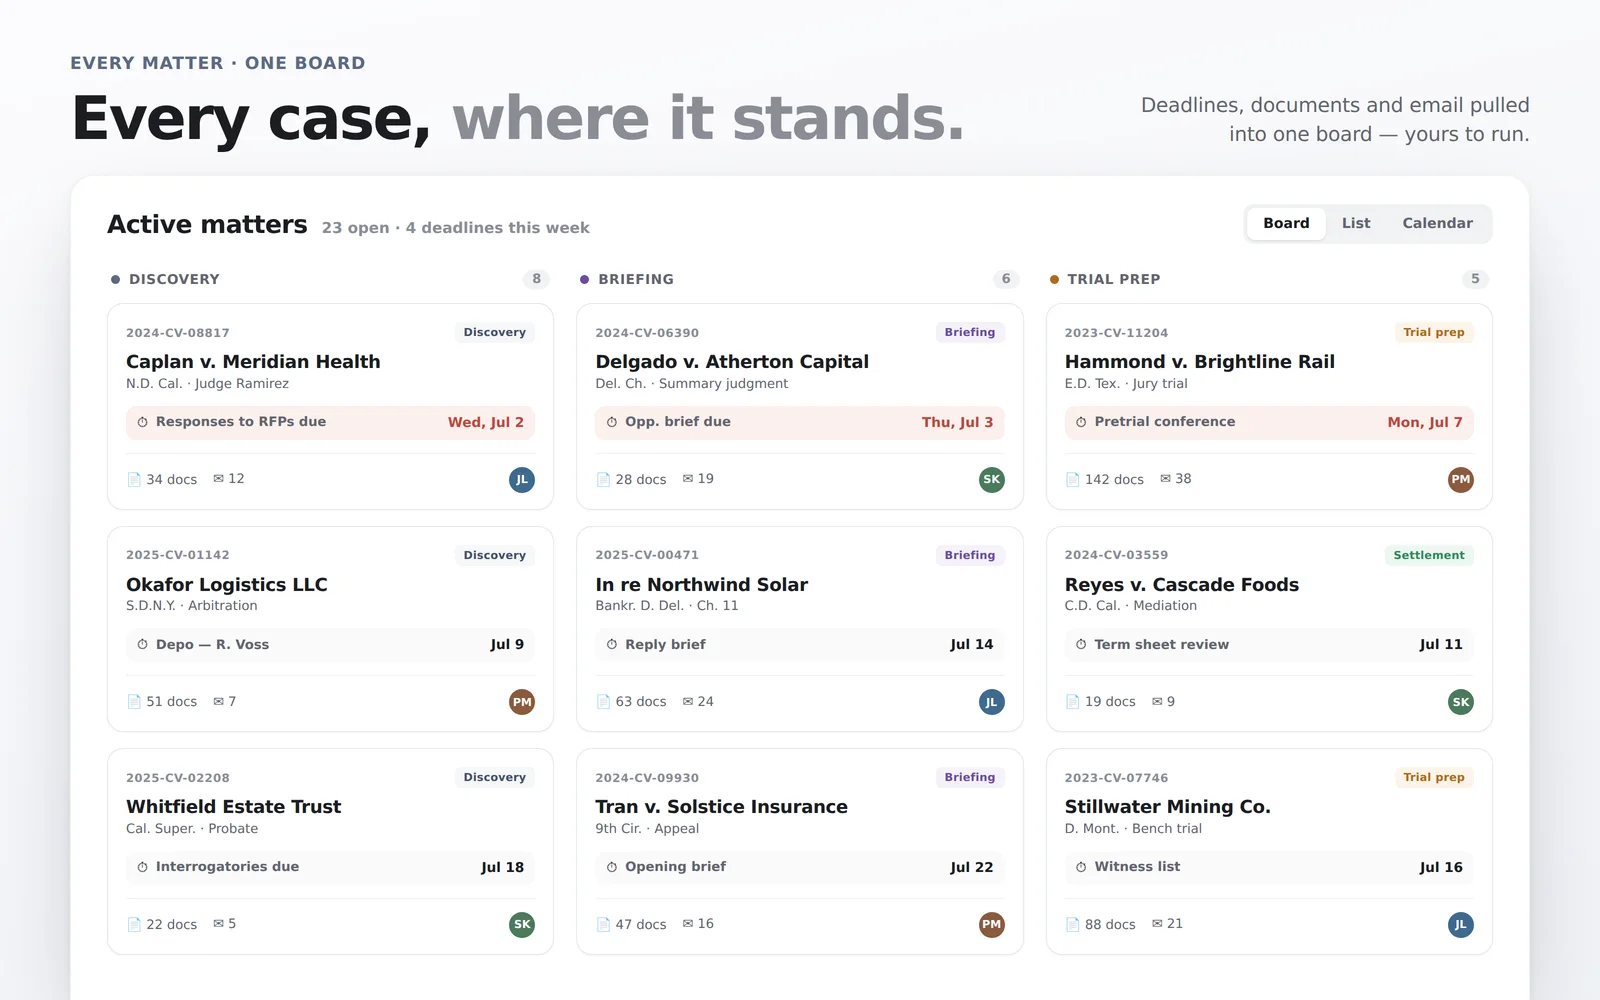The image size is (1600, 1000).
Task: Open the Calendar view tab
Action: (x=1437, y=223)
